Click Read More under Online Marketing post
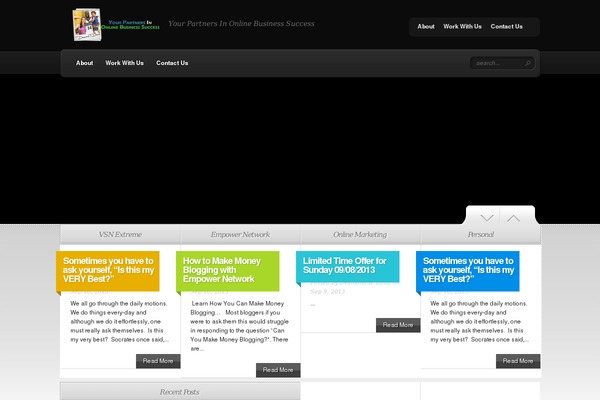Screen dimensions: 600x400 [398, 325]
